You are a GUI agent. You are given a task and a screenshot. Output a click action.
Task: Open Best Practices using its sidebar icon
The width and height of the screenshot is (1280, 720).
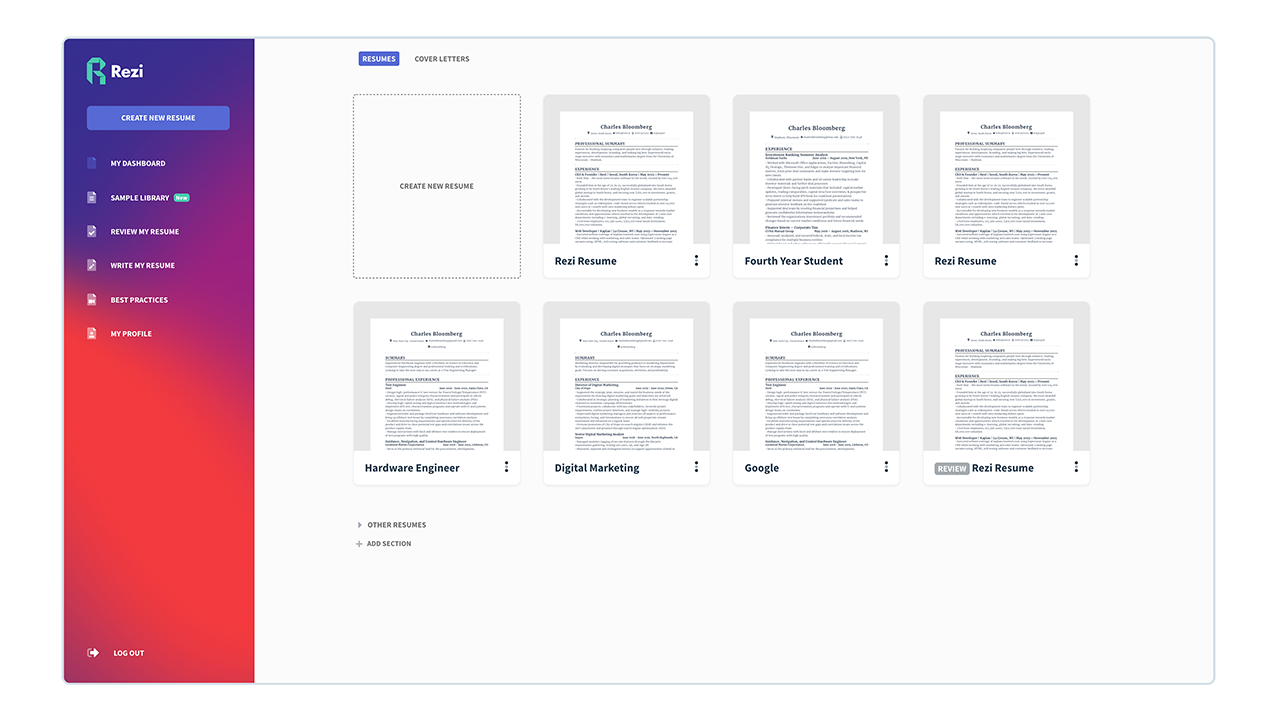tap(92, 300)
